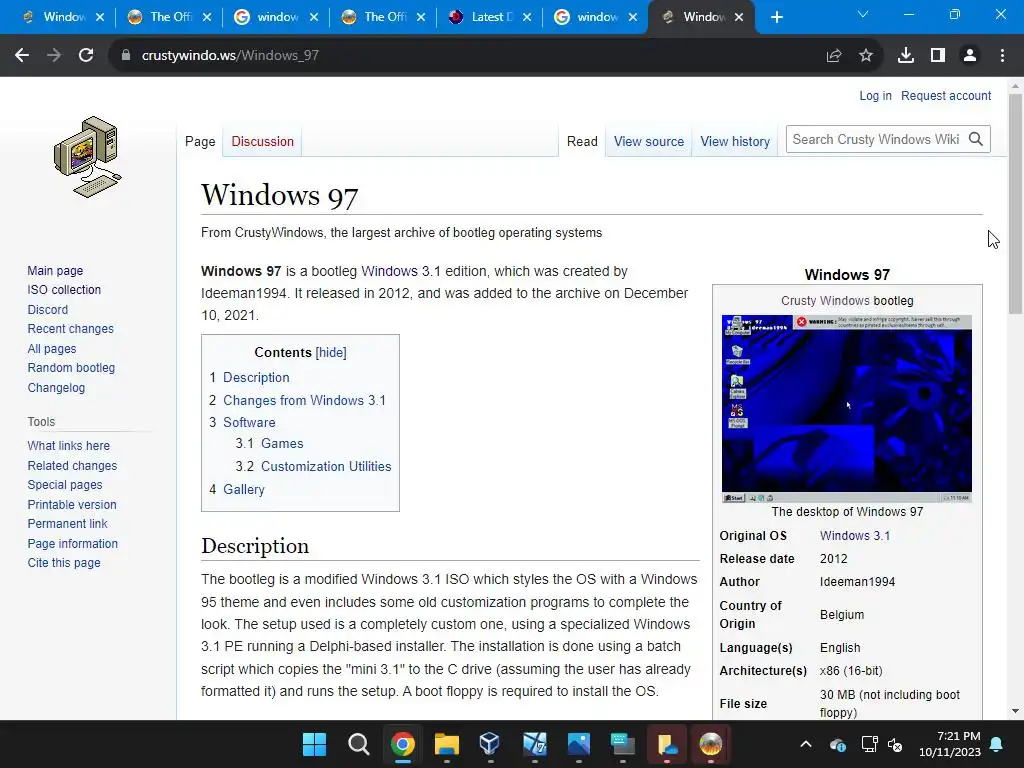
Task: Switch to the Latest D browser tab
Action: pyautogui.click(x=488, y=18)
